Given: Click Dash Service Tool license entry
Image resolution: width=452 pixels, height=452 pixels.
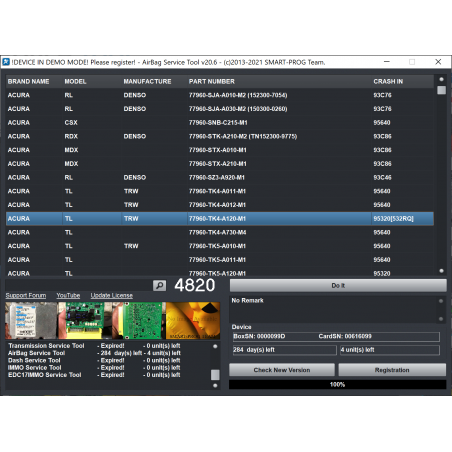Looking at the screenshot, I should [94, 360].
